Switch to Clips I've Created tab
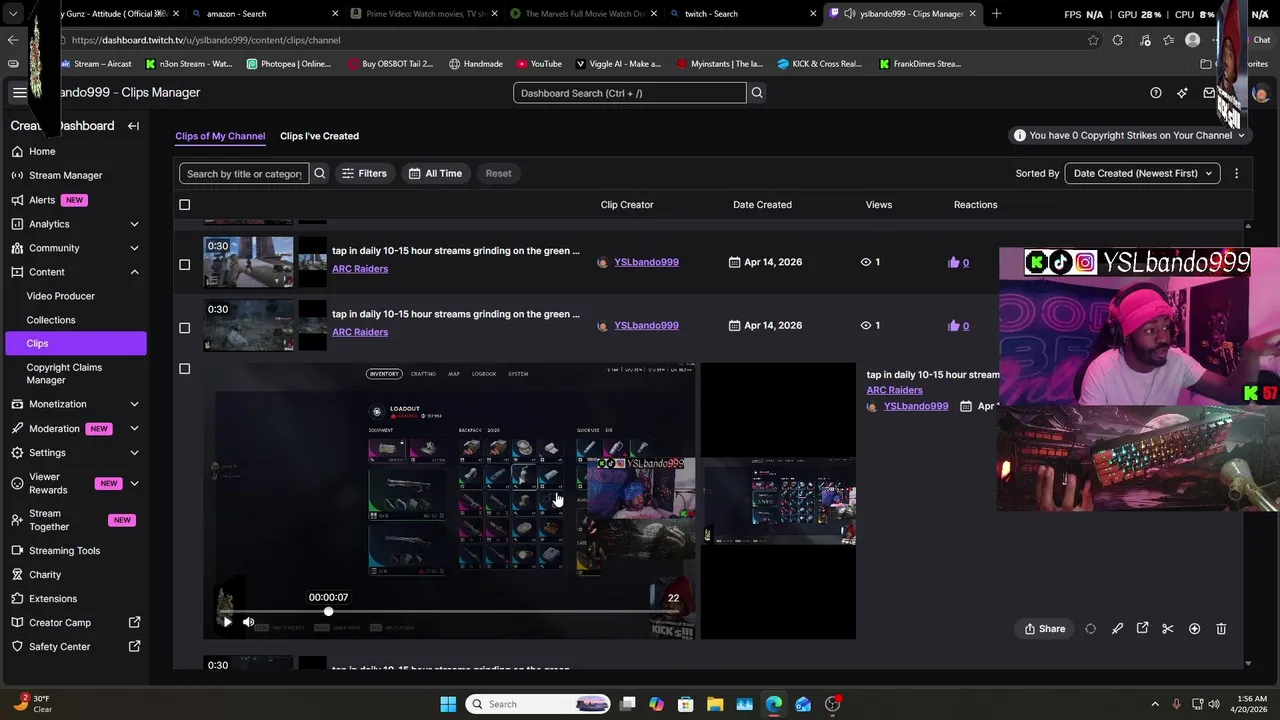 coord(319,136)
